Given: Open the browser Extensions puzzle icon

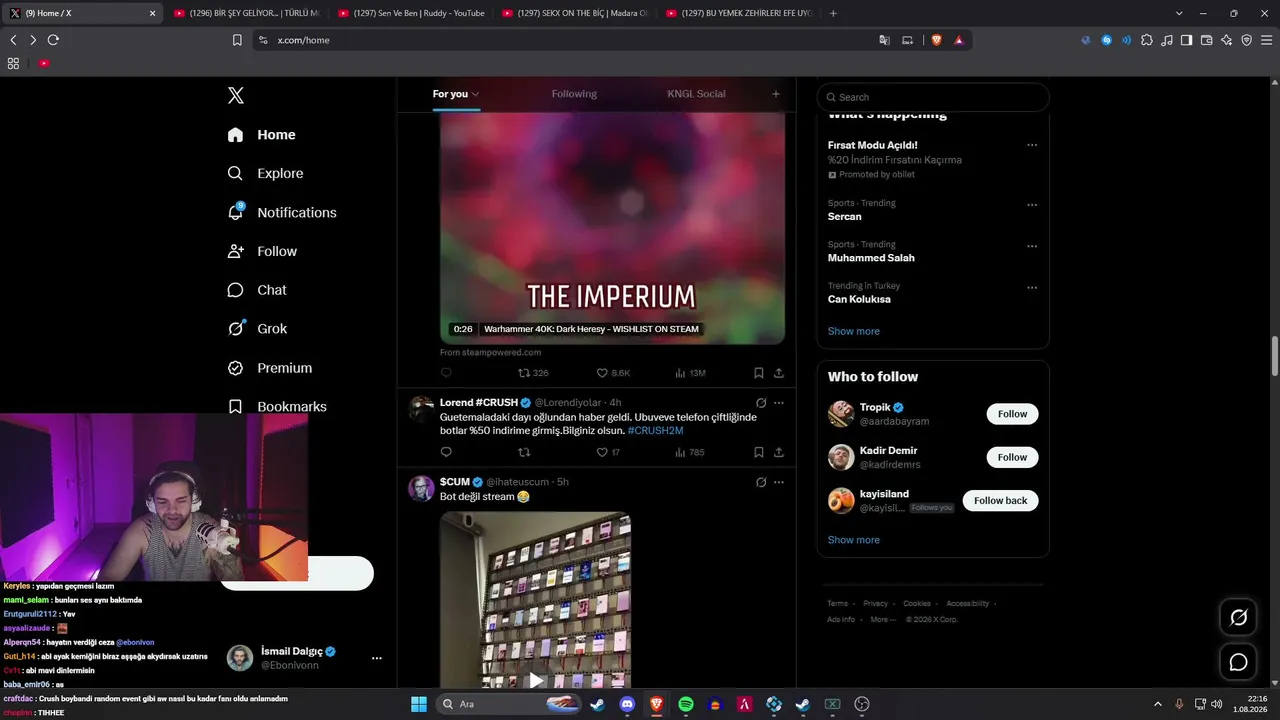Looking at the screenshot, I should [1147, 40].
